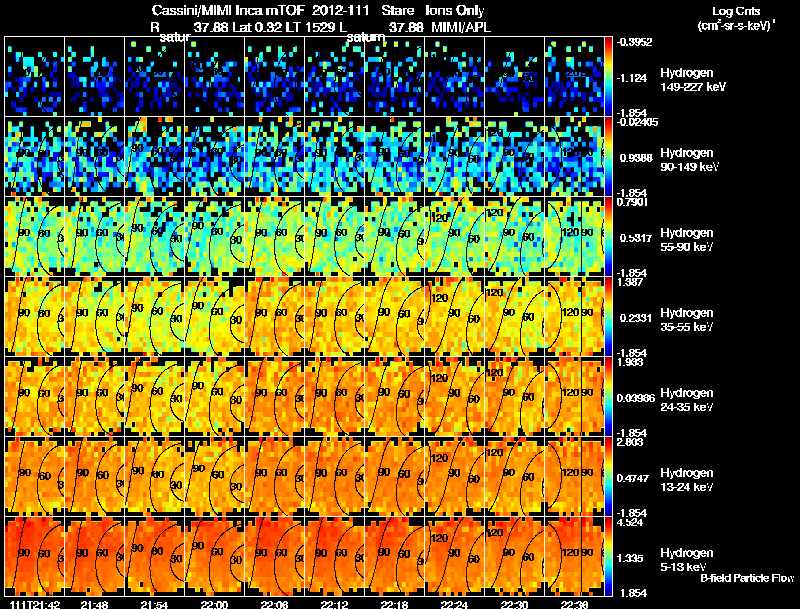Click the '-1.124' colorbar midpoint value
This screenshot has height=609, width=800.
pyautogui.click(x=632, y=78)
